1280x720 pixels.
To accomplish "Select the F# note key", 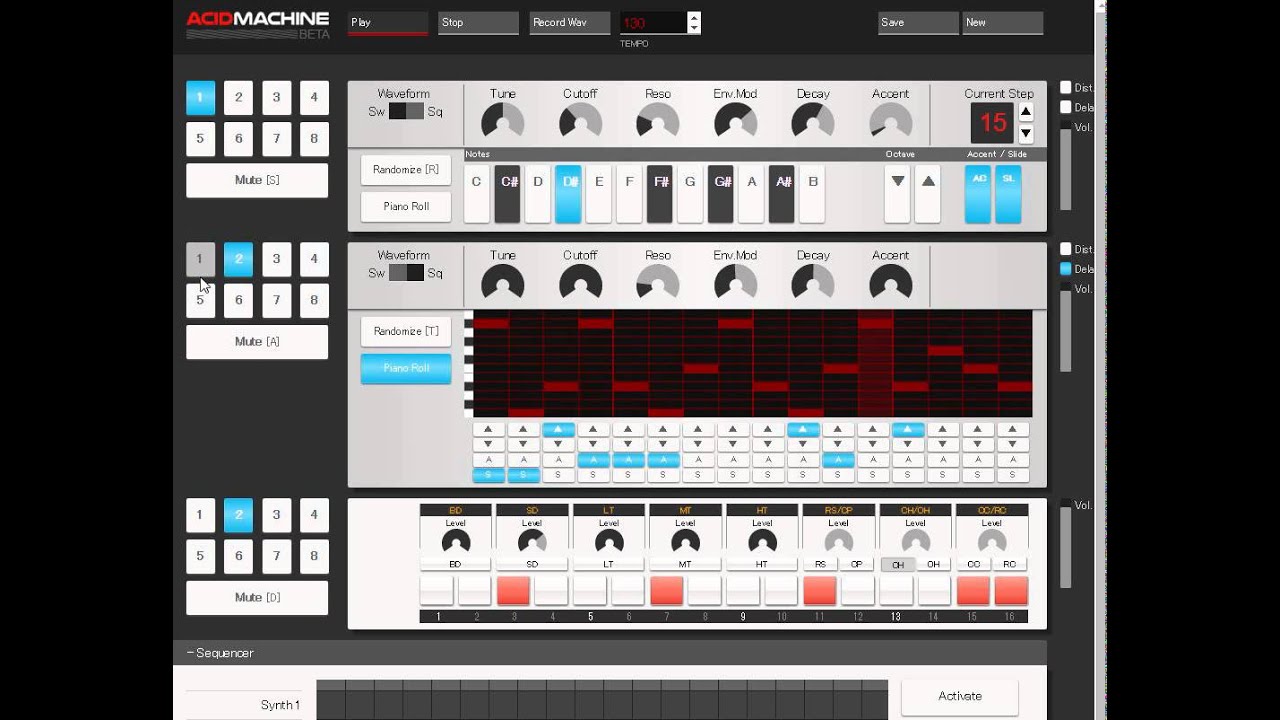I will tap(660, 193).
